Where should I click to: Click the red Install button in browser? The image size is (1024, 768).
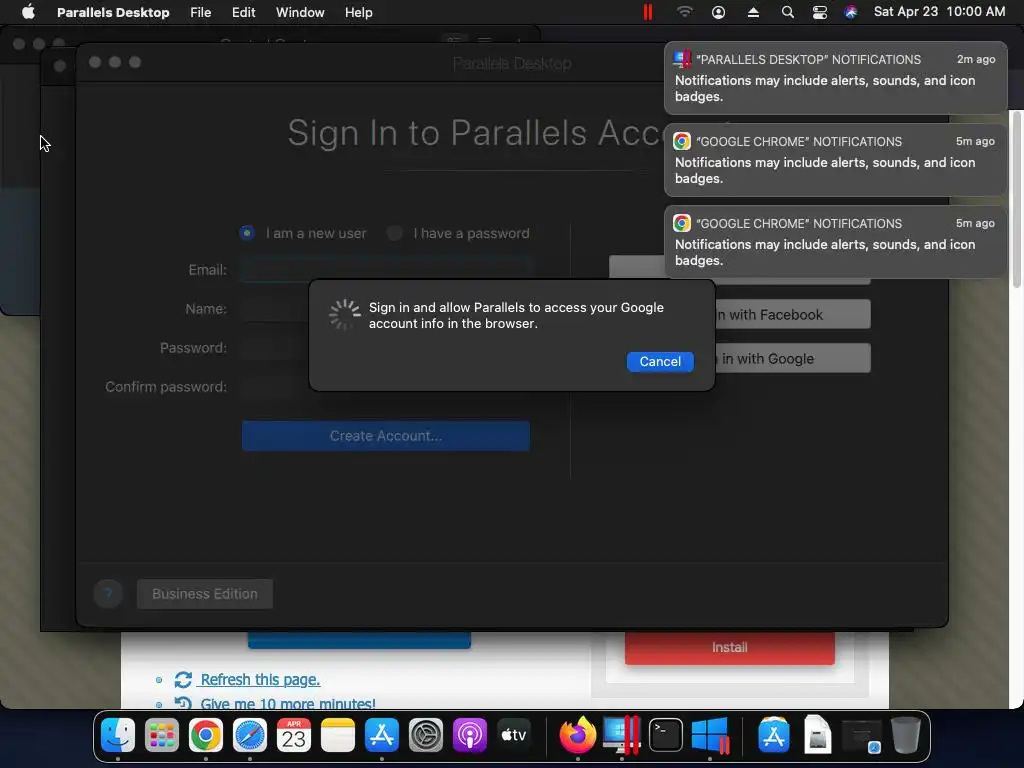point(729,647)
